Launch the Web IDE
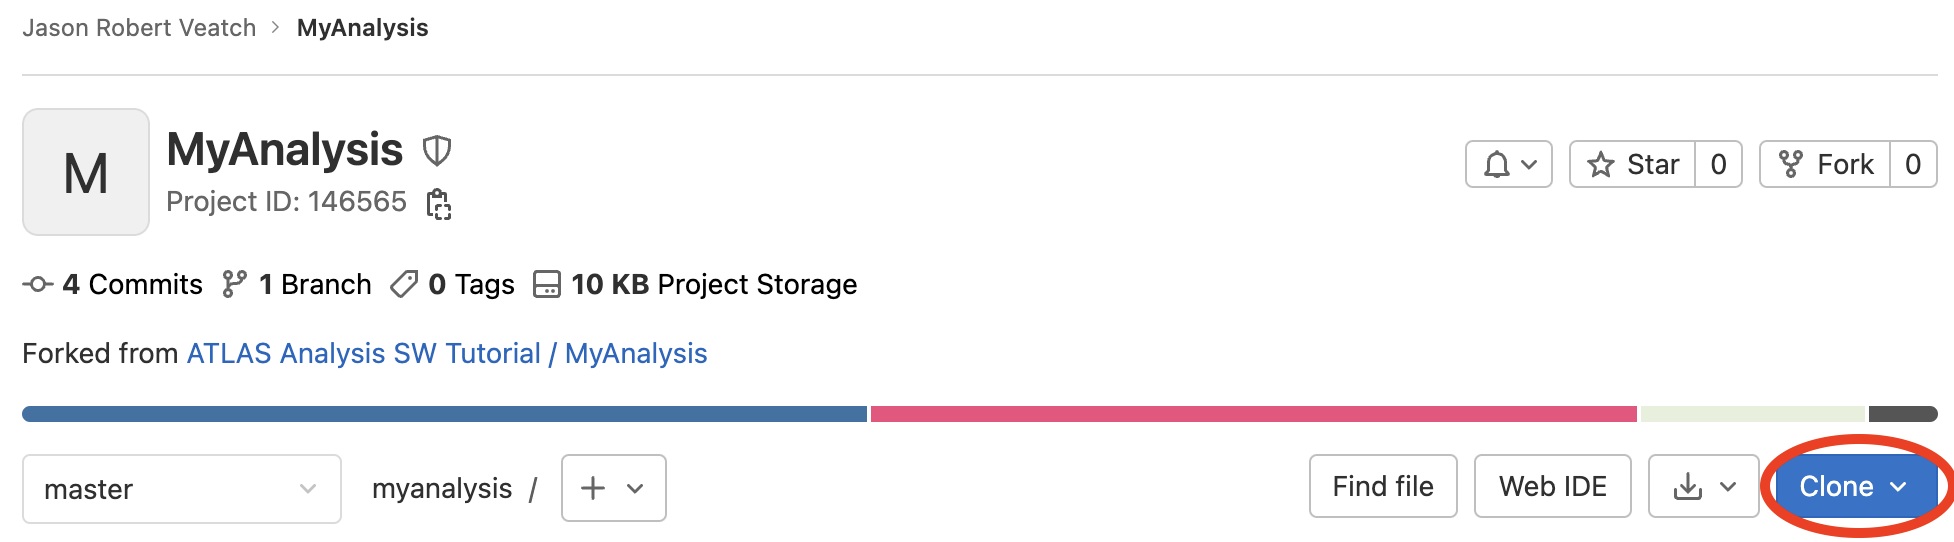The image size is (1954, 542). [x=1552, y=487]
